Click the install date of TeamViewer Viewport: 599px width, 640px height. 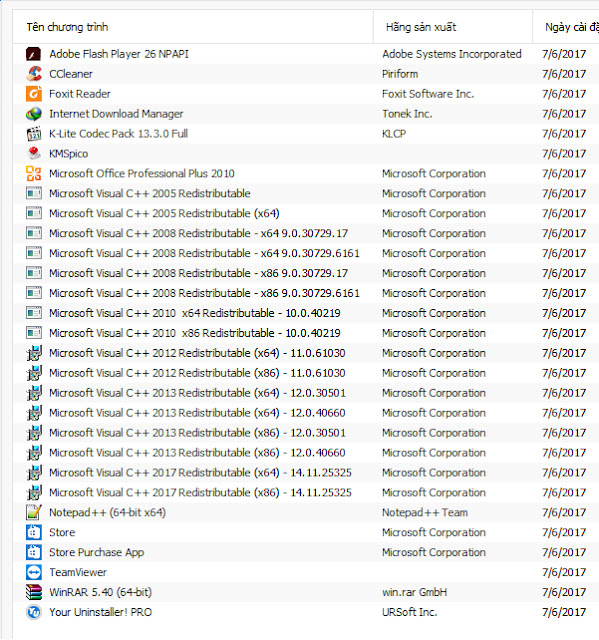coord(564,572)
